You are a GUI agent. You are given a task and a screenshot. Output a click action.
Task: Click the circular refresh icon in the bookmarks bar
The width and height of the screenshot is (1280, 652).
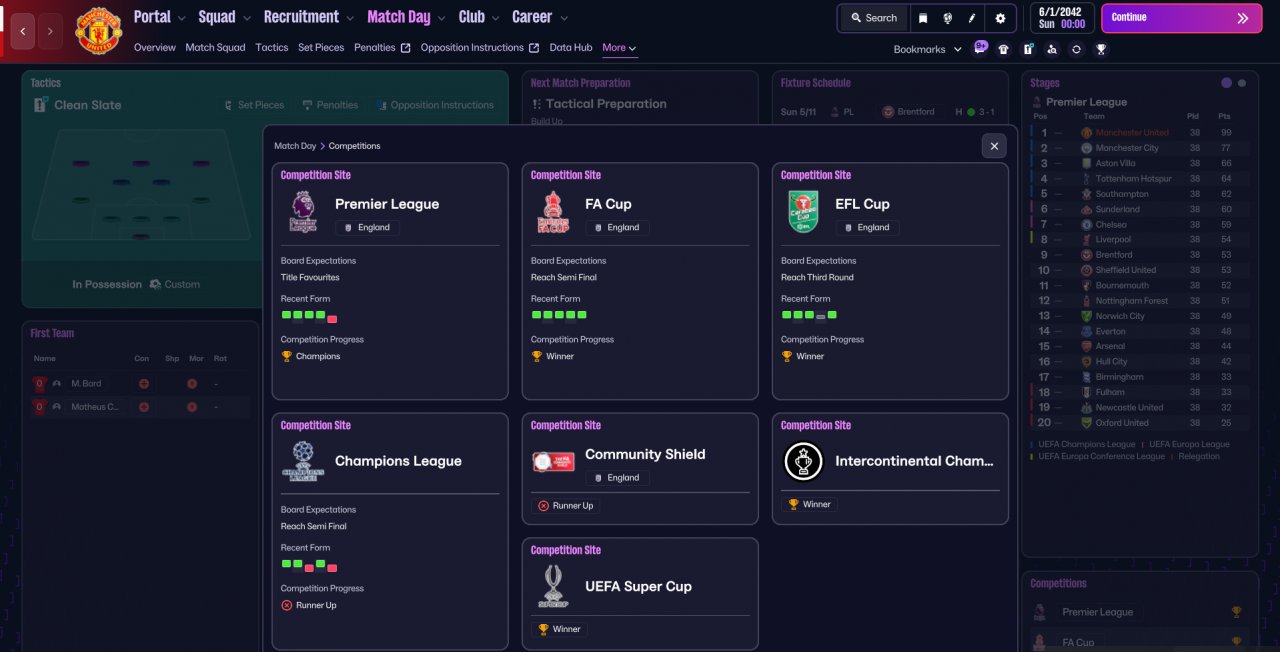point(1076,49)
